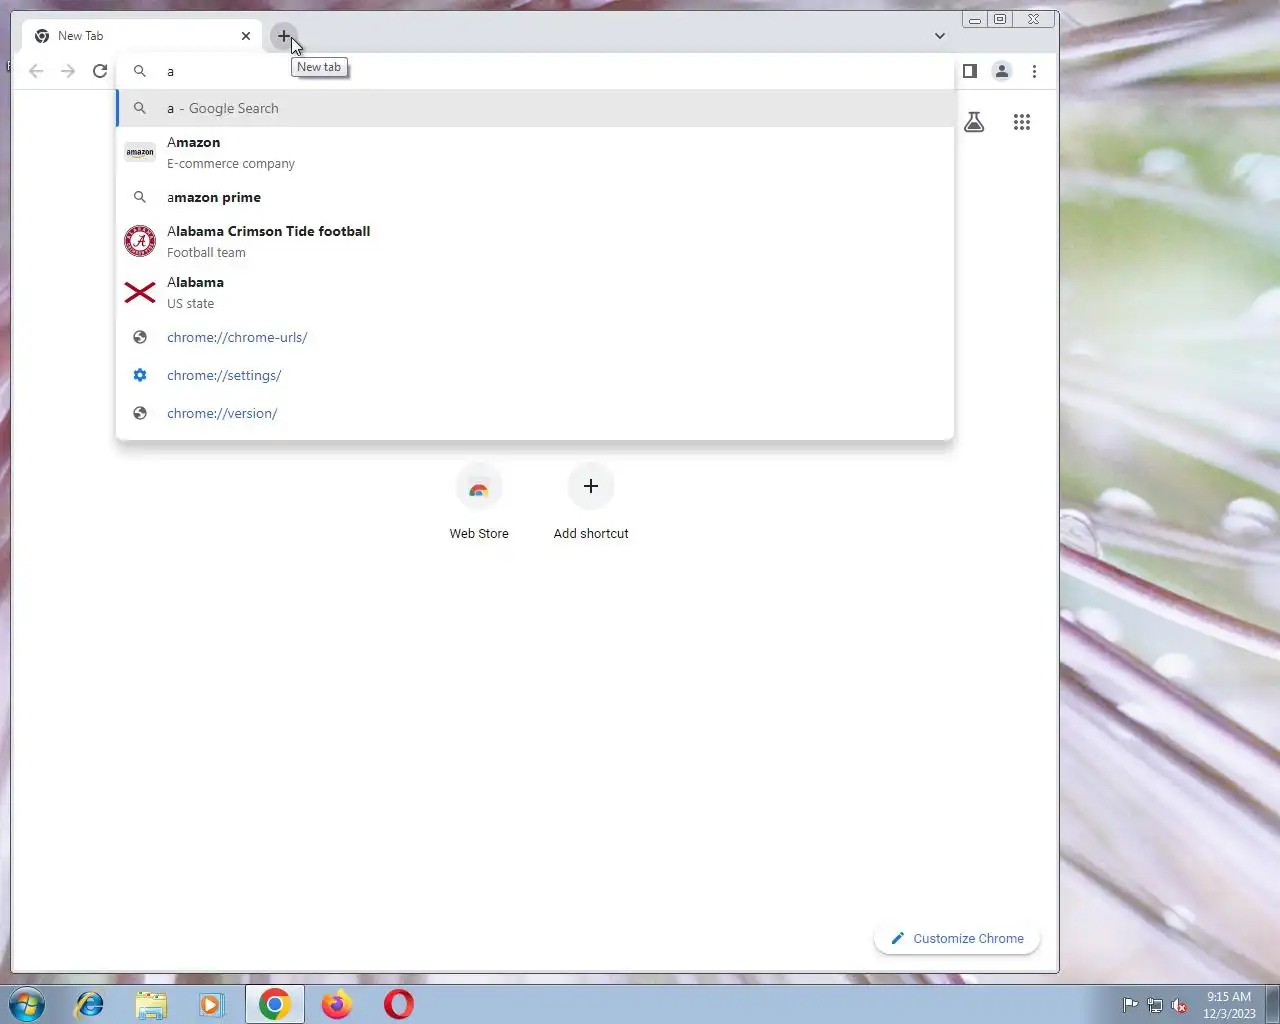Click the muted volume tray icon
The width and height of the screenshot is (1280, 1024).
point(1180,1005)
